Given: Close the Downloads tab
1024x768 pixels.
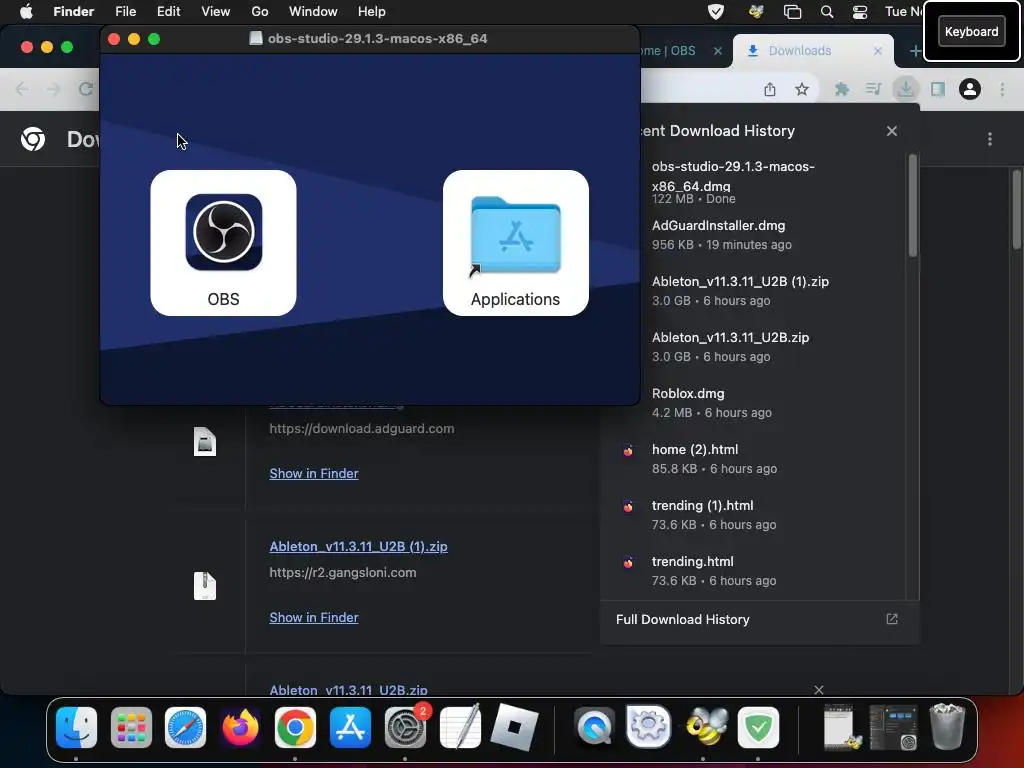Looking at the screenshot, I should [878, 50].
